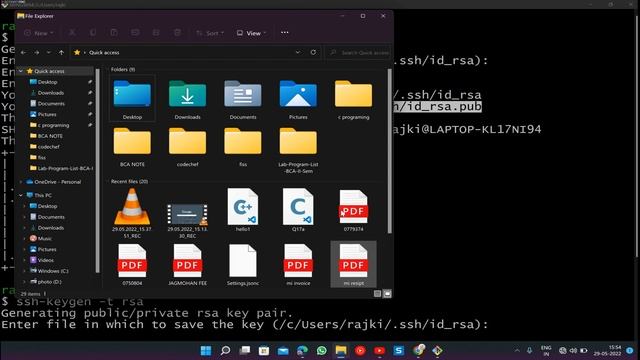This screenshot has height=360, width=640.
Task: Open WhatsApp from the taskbar
Action: [322, 350]
